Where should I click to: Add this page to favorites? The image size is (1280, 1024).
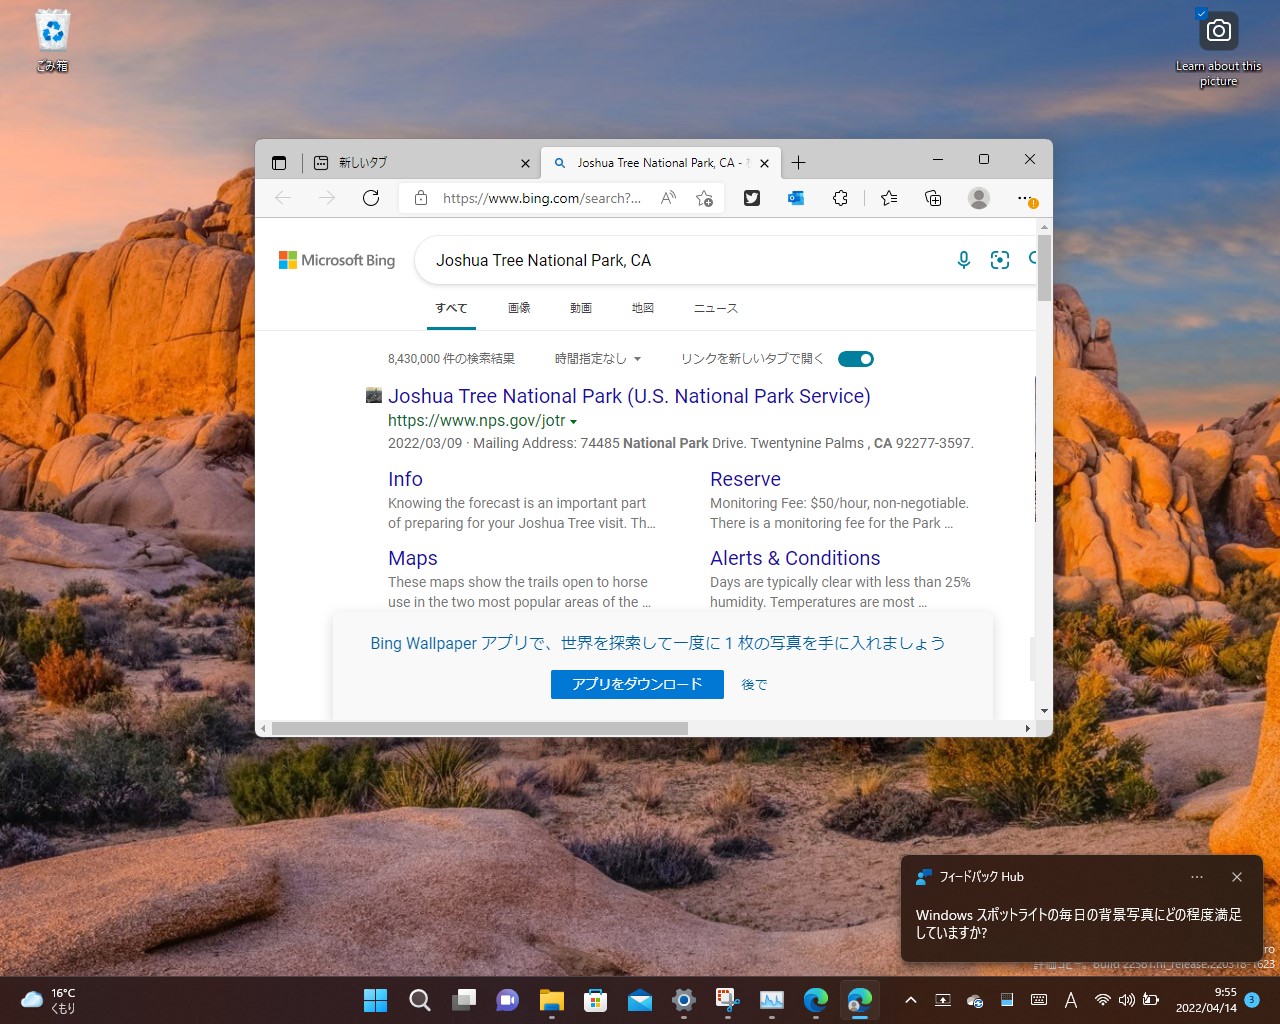(889, 198)
